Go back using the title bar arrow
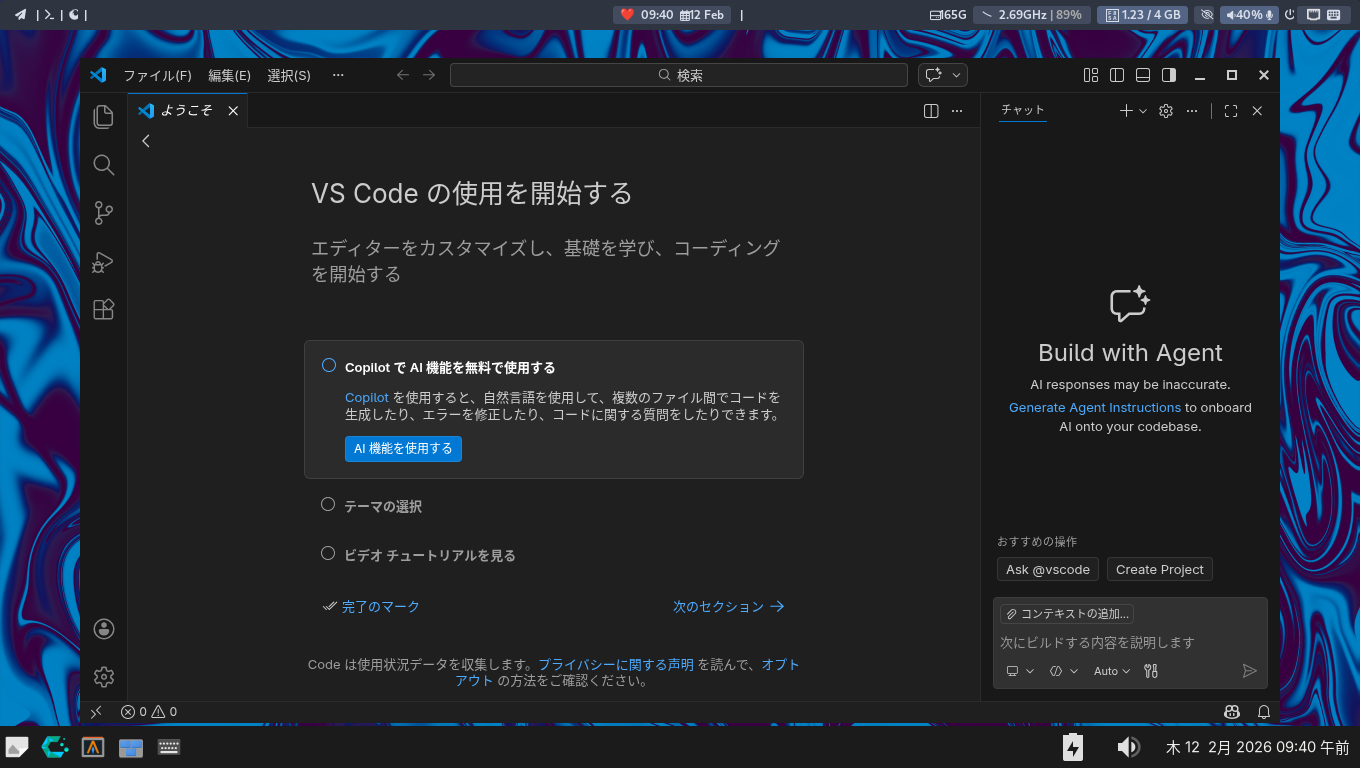This screenshot has height=768, width=1360. [403, 75]
